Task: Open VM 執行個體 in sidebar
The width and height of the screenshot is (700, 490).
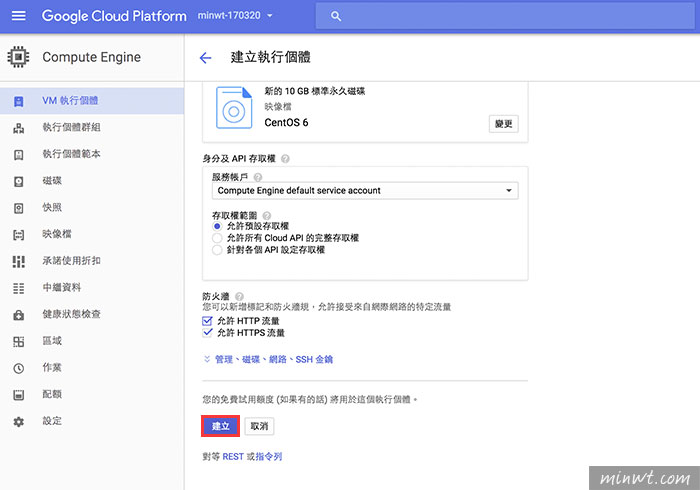Action: (92, 101)
